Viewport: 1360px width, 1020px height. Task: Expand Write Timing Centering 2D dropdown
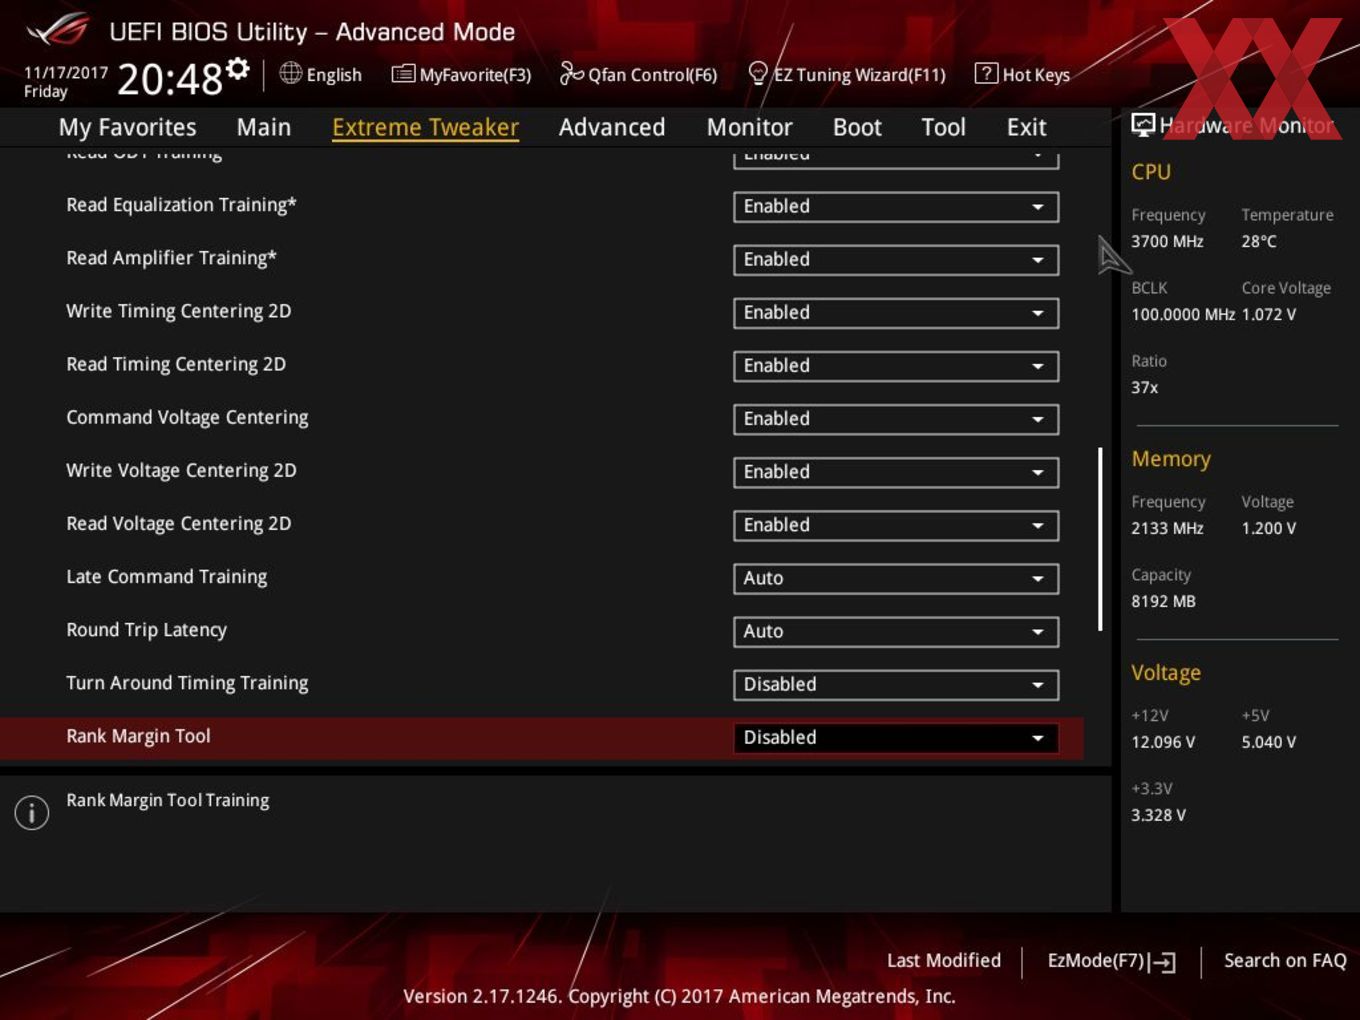tap(896, 312)
